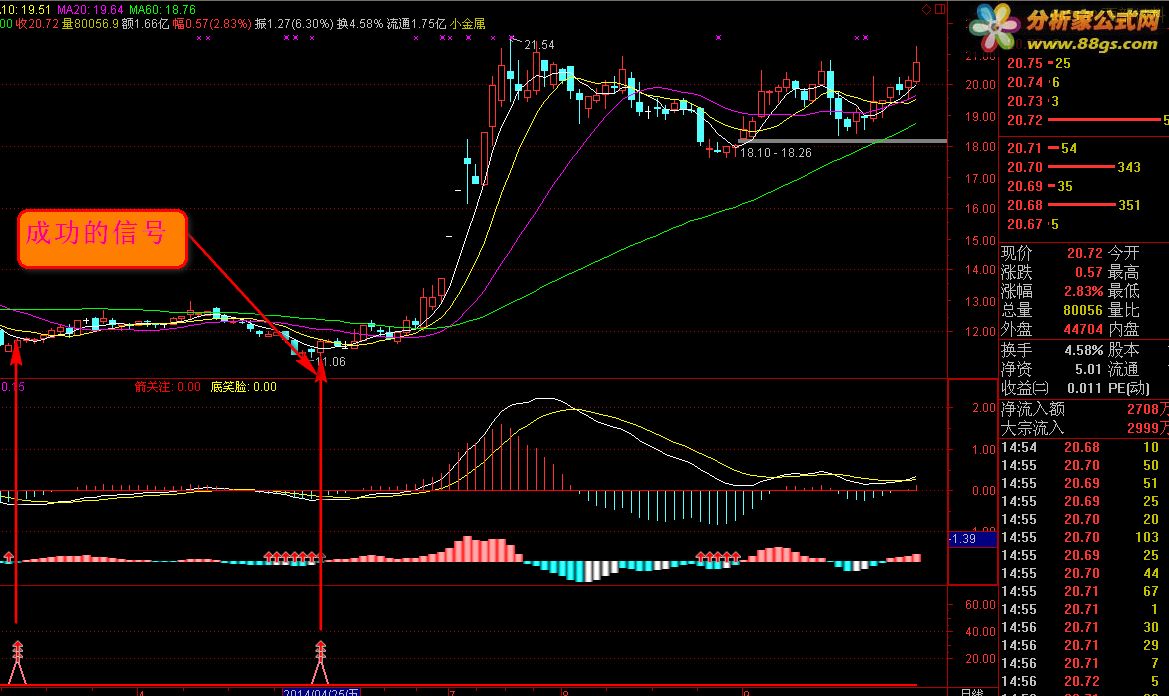Click the -1.39 value box on axis
This screenshot has width=1169, height=696.
click(x=971, y=538)
